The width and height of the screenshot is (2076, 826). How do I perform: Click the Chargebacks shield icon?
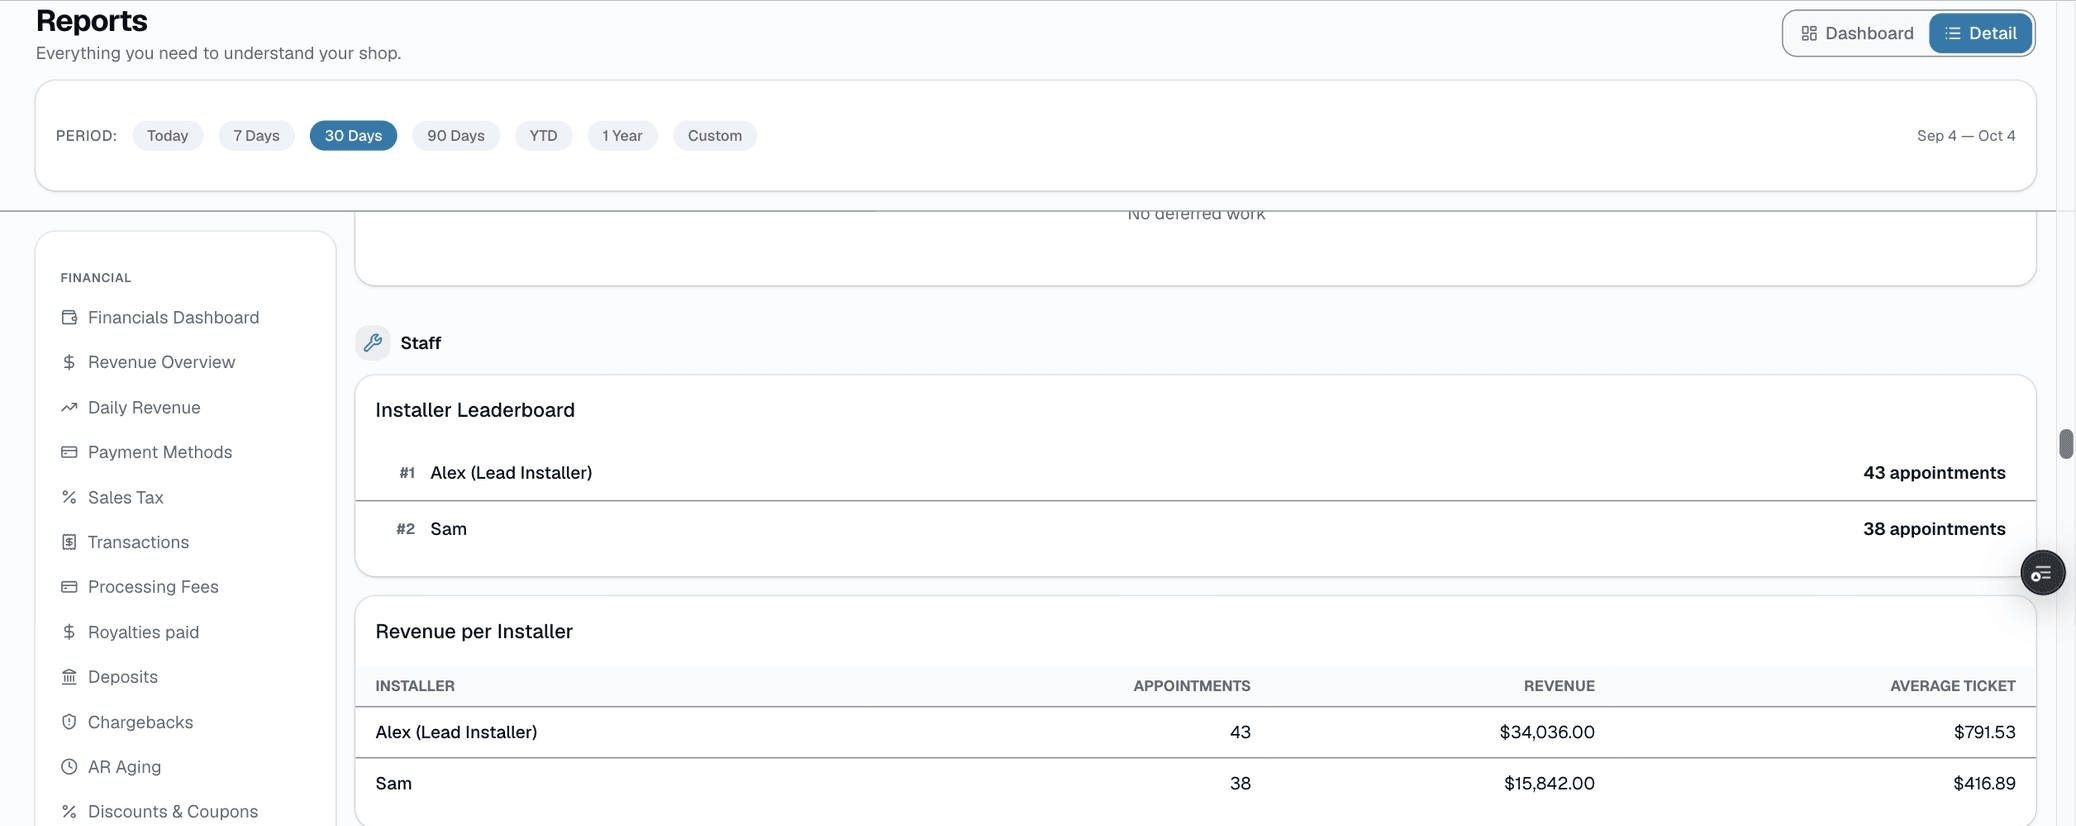click(x=69, y=722)
